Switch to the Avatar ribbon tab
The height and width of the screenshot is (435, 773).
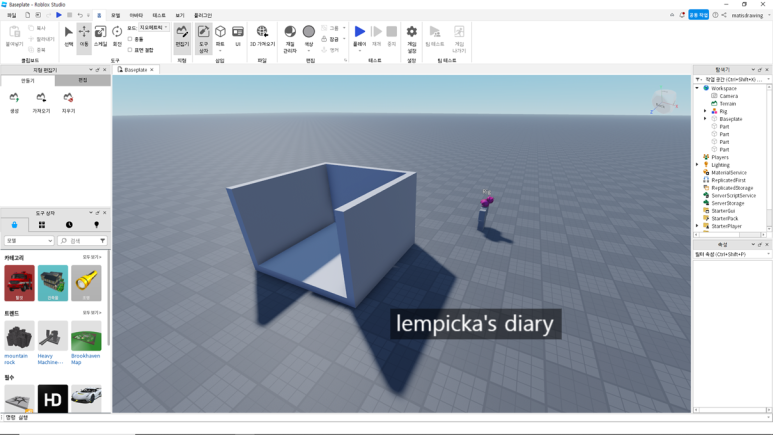(x=136, y=15)
